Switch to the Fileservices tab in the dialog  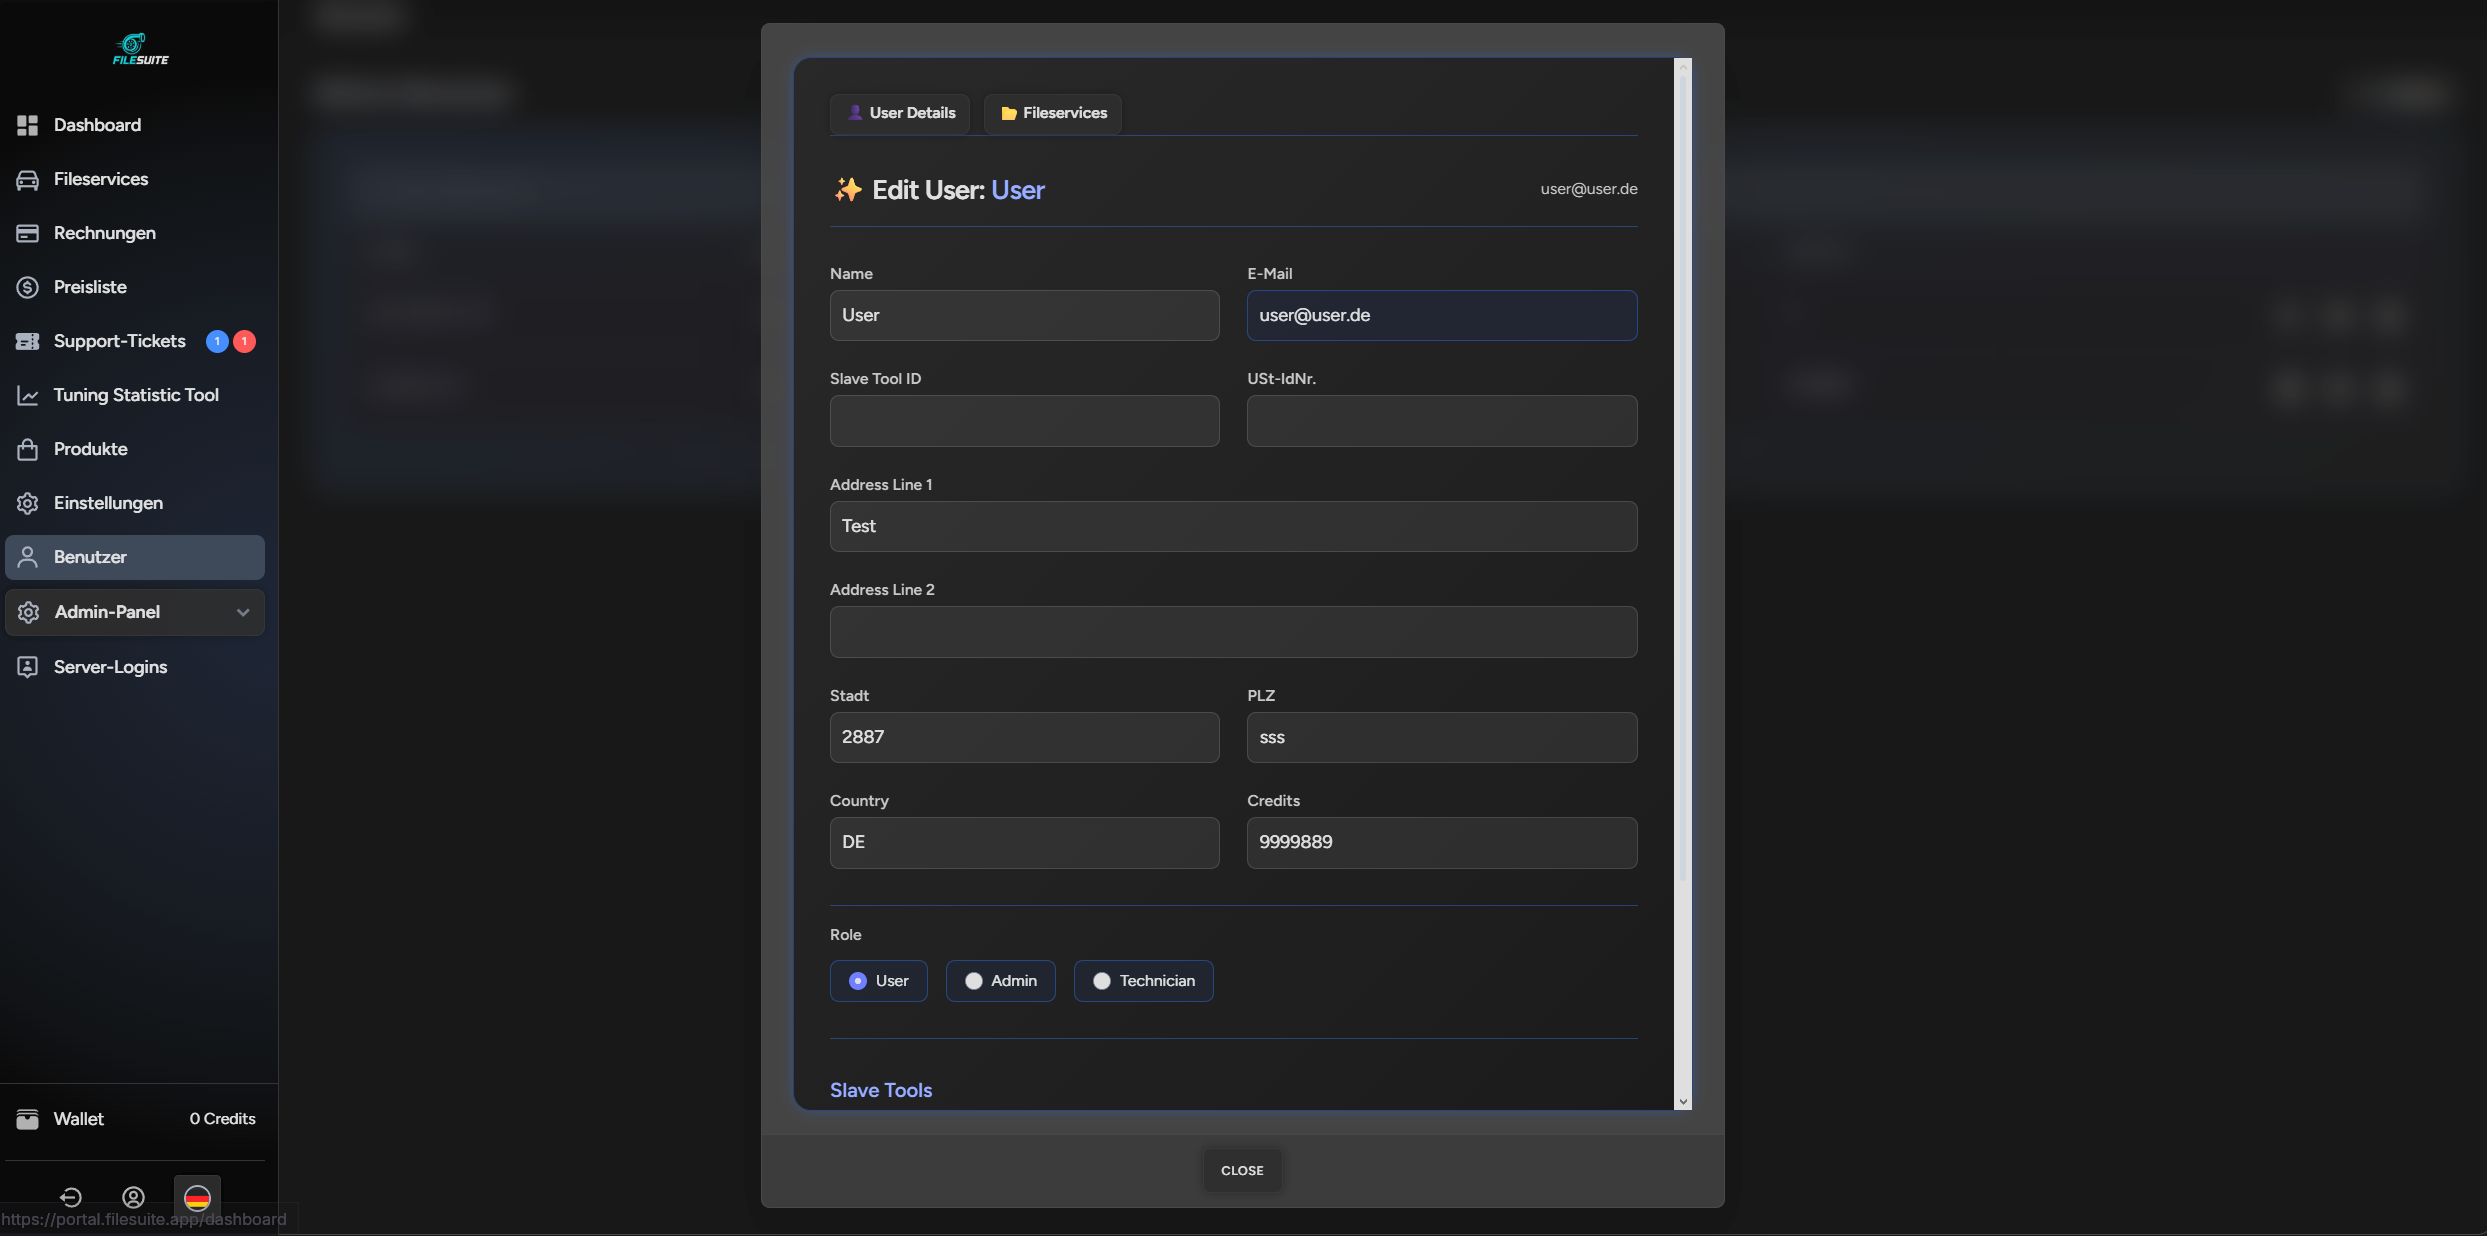[1052, 113]
